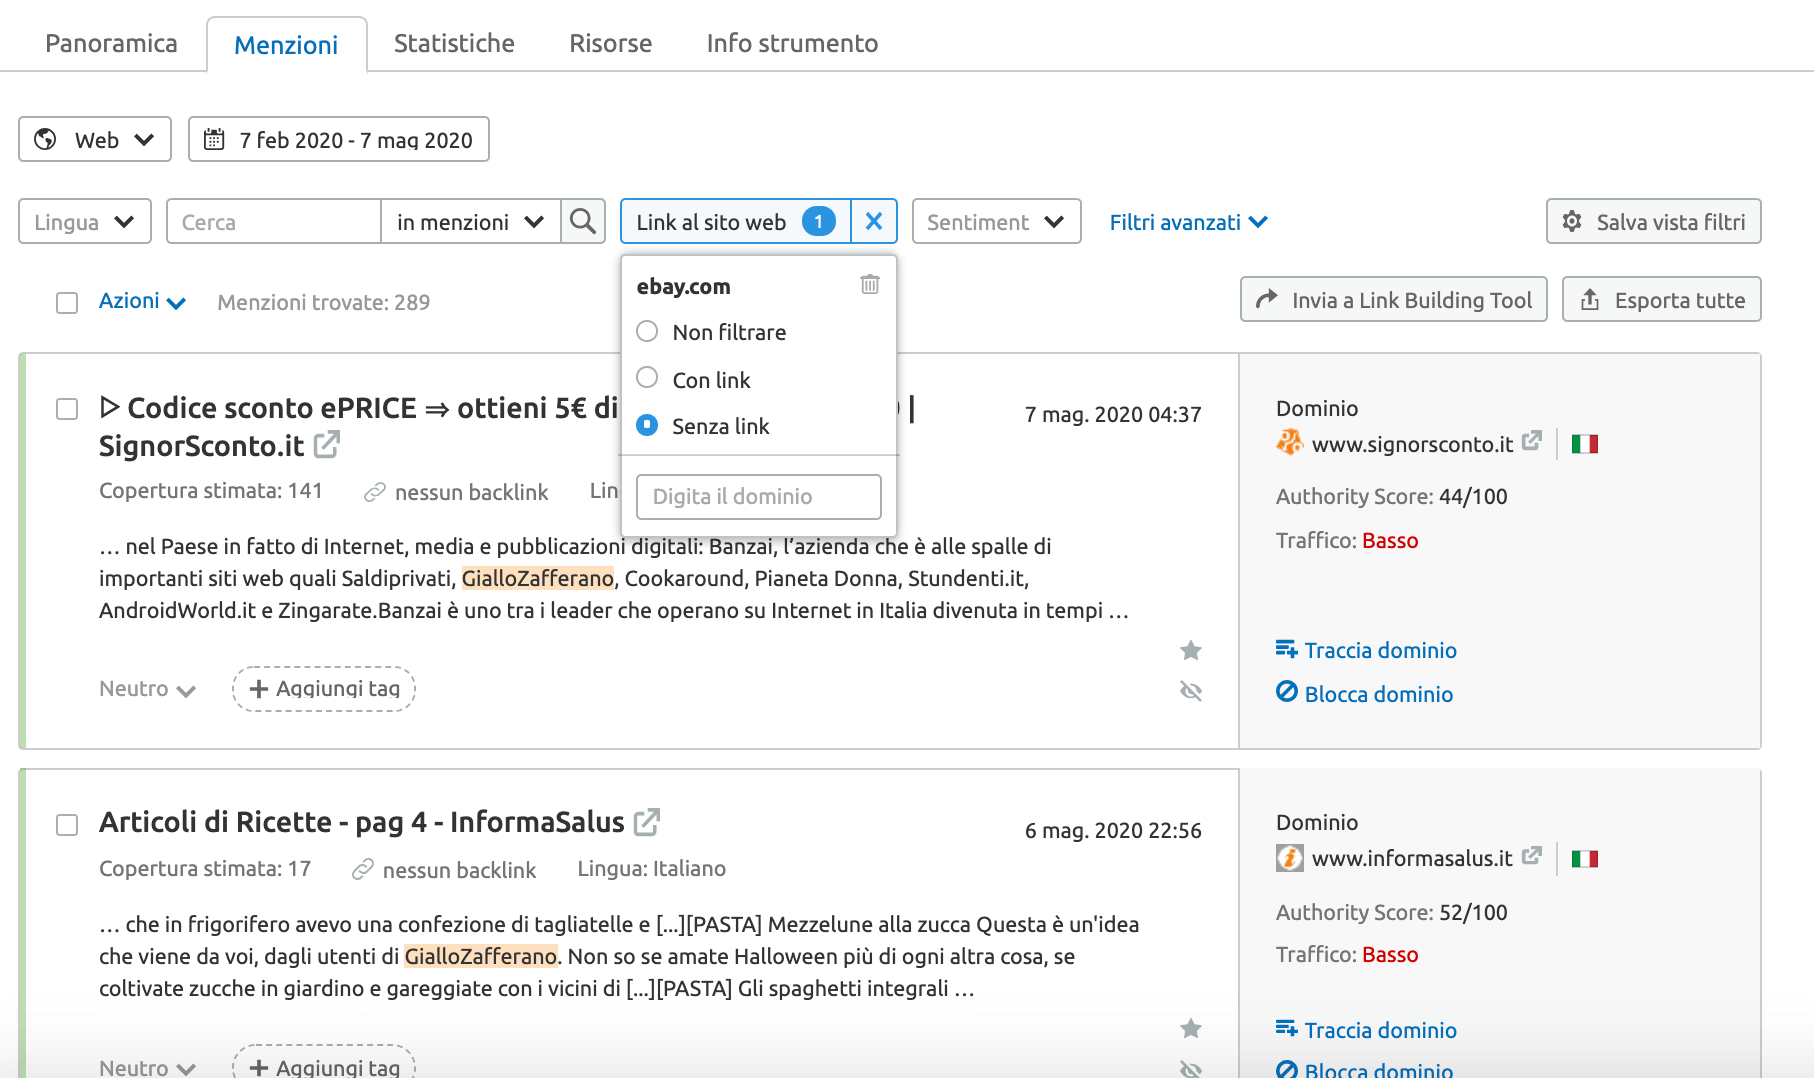Clear the Link al sito web filter
1814x1078 pixels.
874,221
